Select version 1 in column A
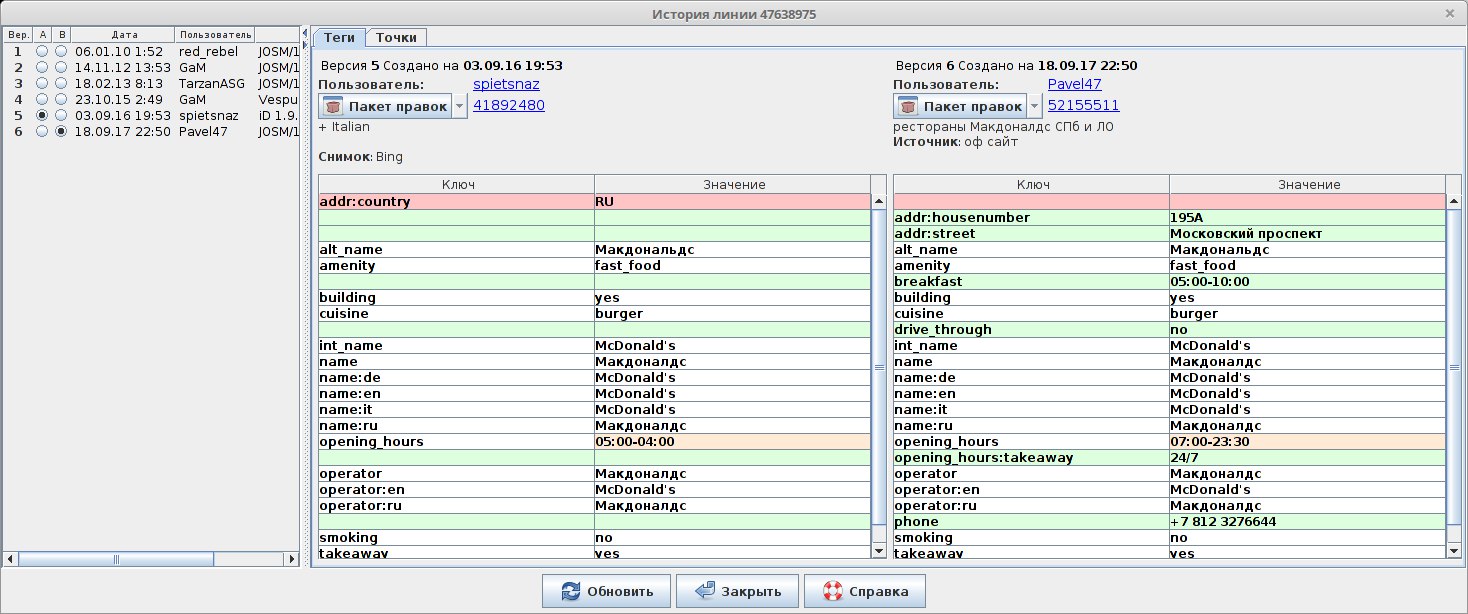 42,51
